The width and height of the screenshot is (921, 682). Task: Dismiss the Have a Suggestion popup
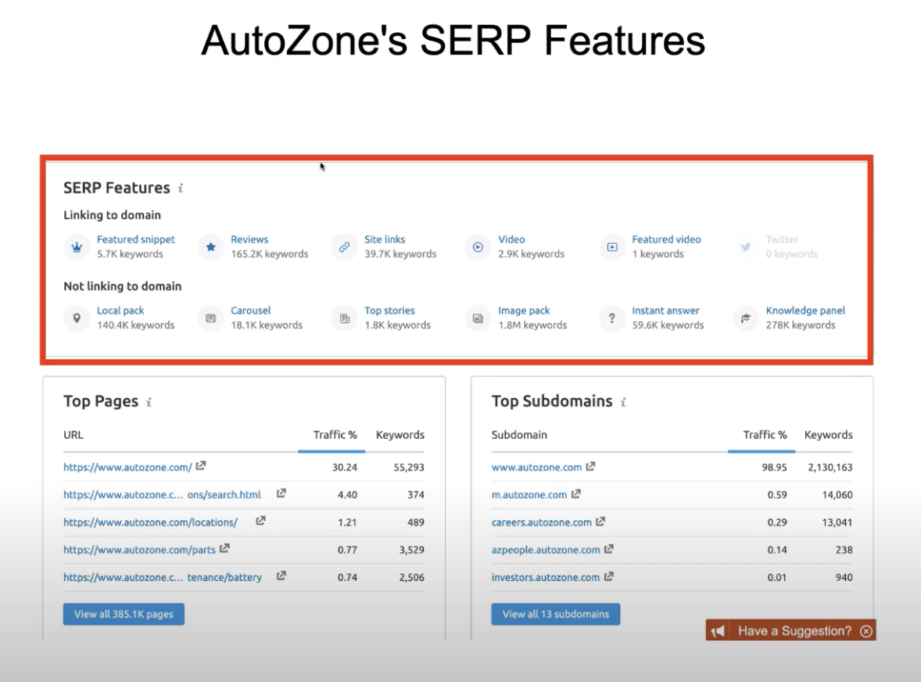[x=865, y=630]
